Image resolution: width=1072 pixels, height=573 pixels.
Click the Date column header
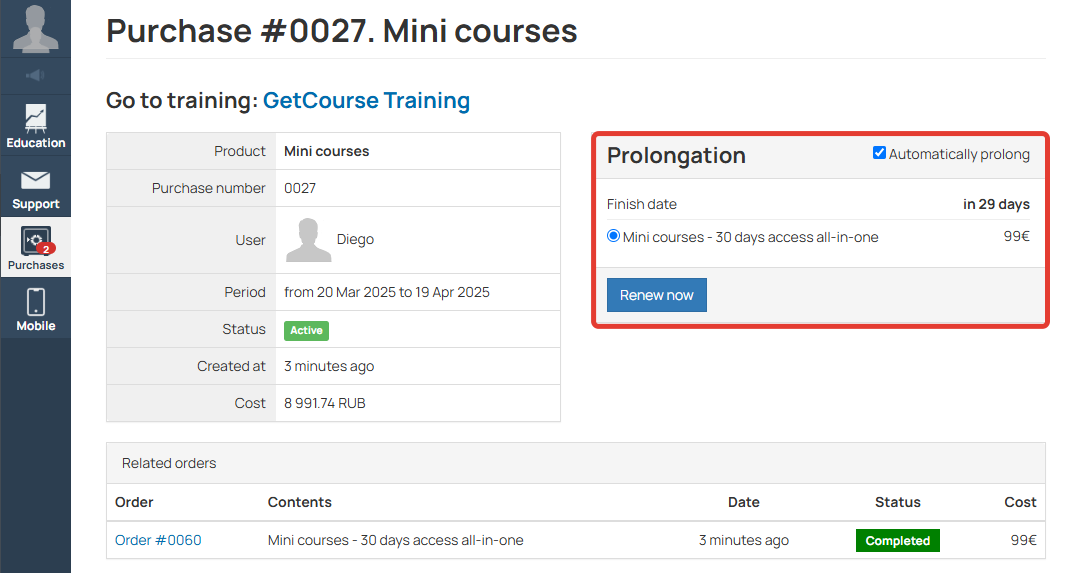coord(743,502)
